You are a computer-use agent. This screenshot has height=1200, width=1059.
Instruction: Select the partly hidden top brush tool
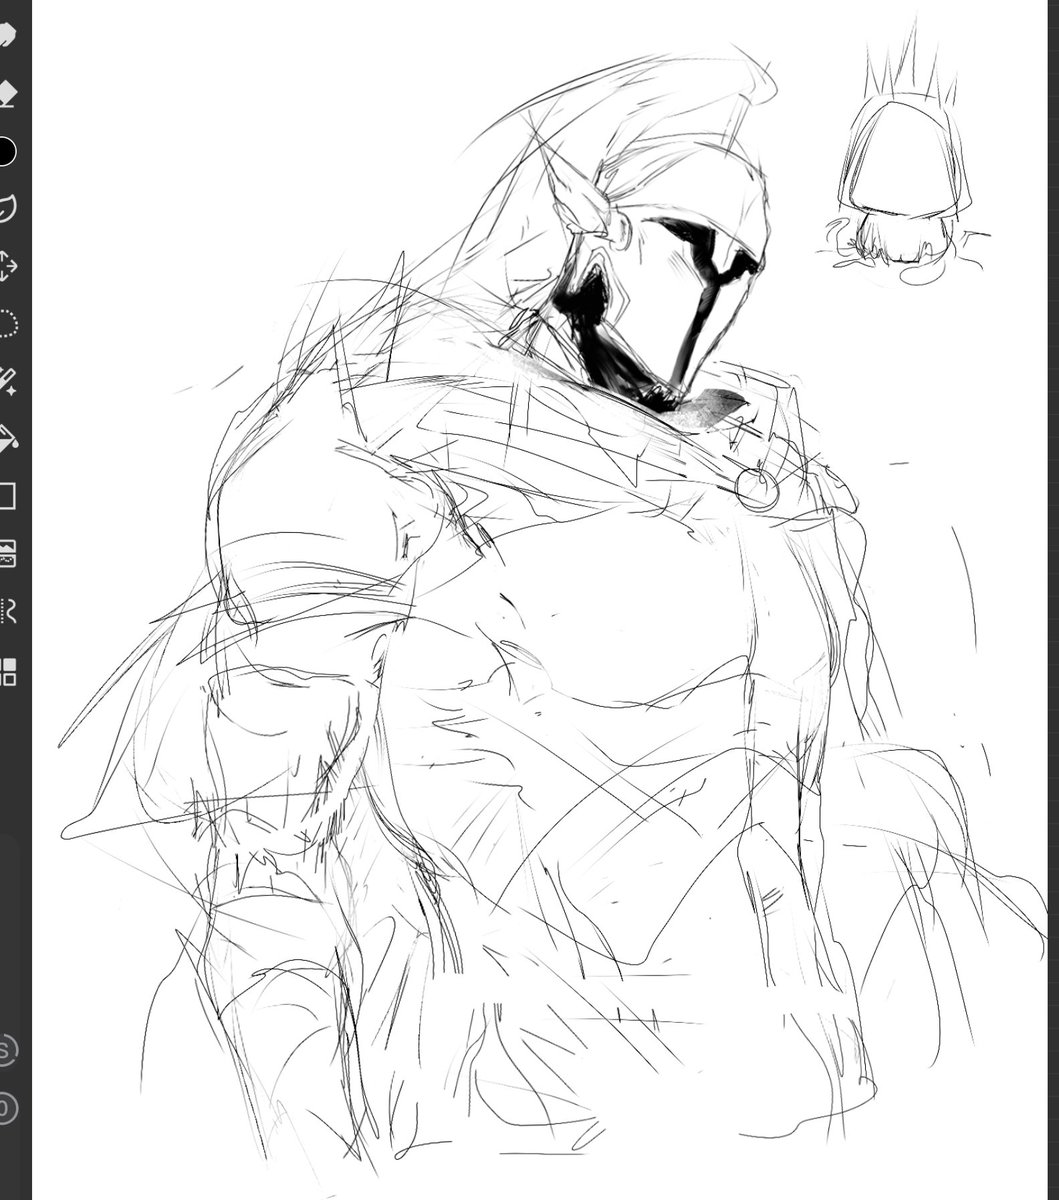(x=6, y=36)
